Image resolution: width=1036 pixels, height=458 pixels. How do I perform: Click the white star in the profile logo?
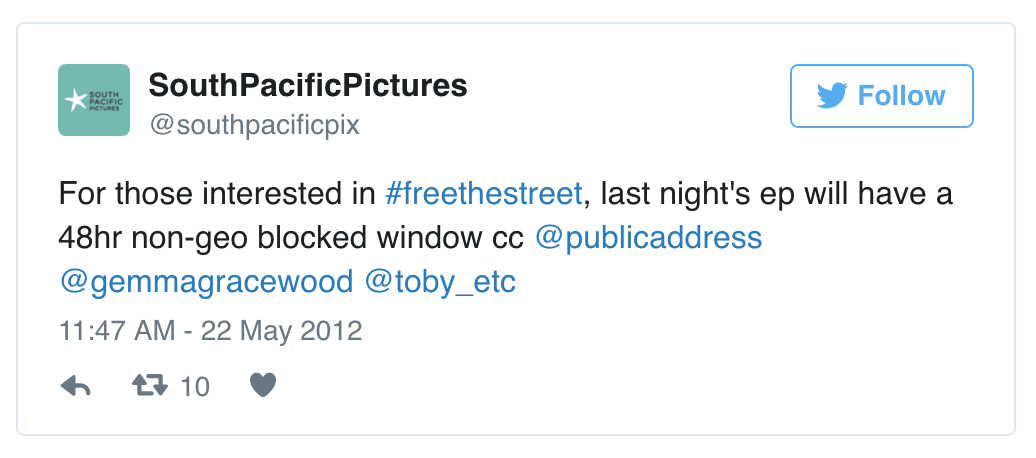point(75,100)
